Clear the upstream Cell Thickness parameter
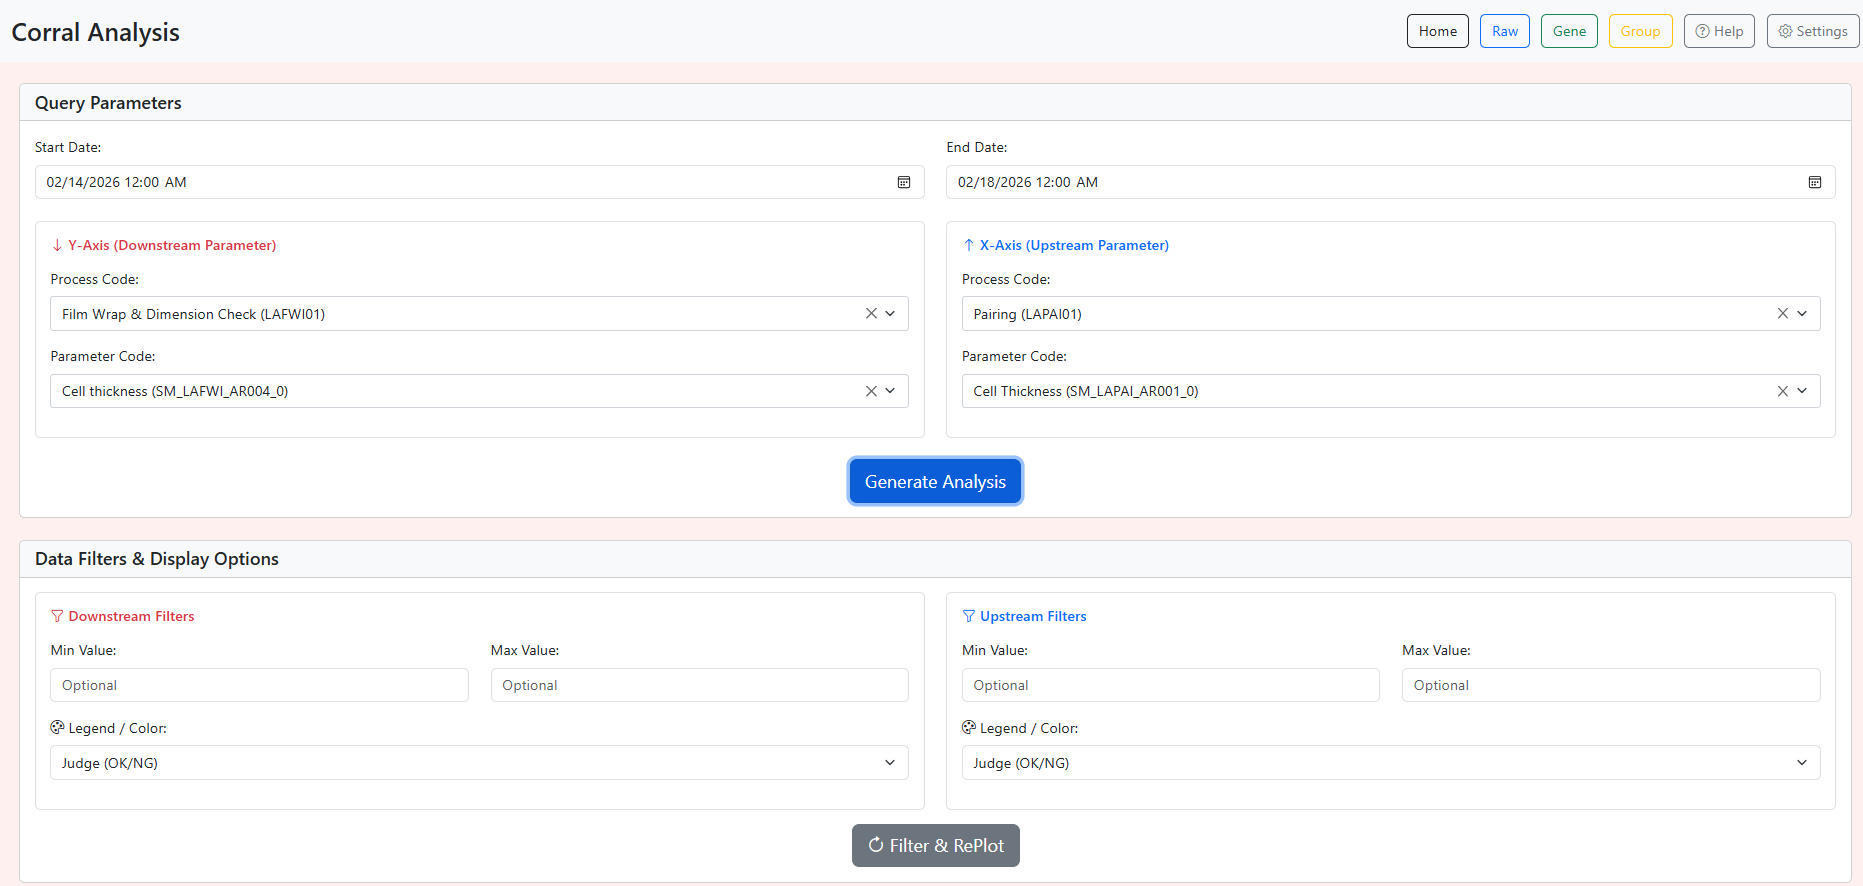Screen dimensions: 1863x886 (x=1782, y=391)
